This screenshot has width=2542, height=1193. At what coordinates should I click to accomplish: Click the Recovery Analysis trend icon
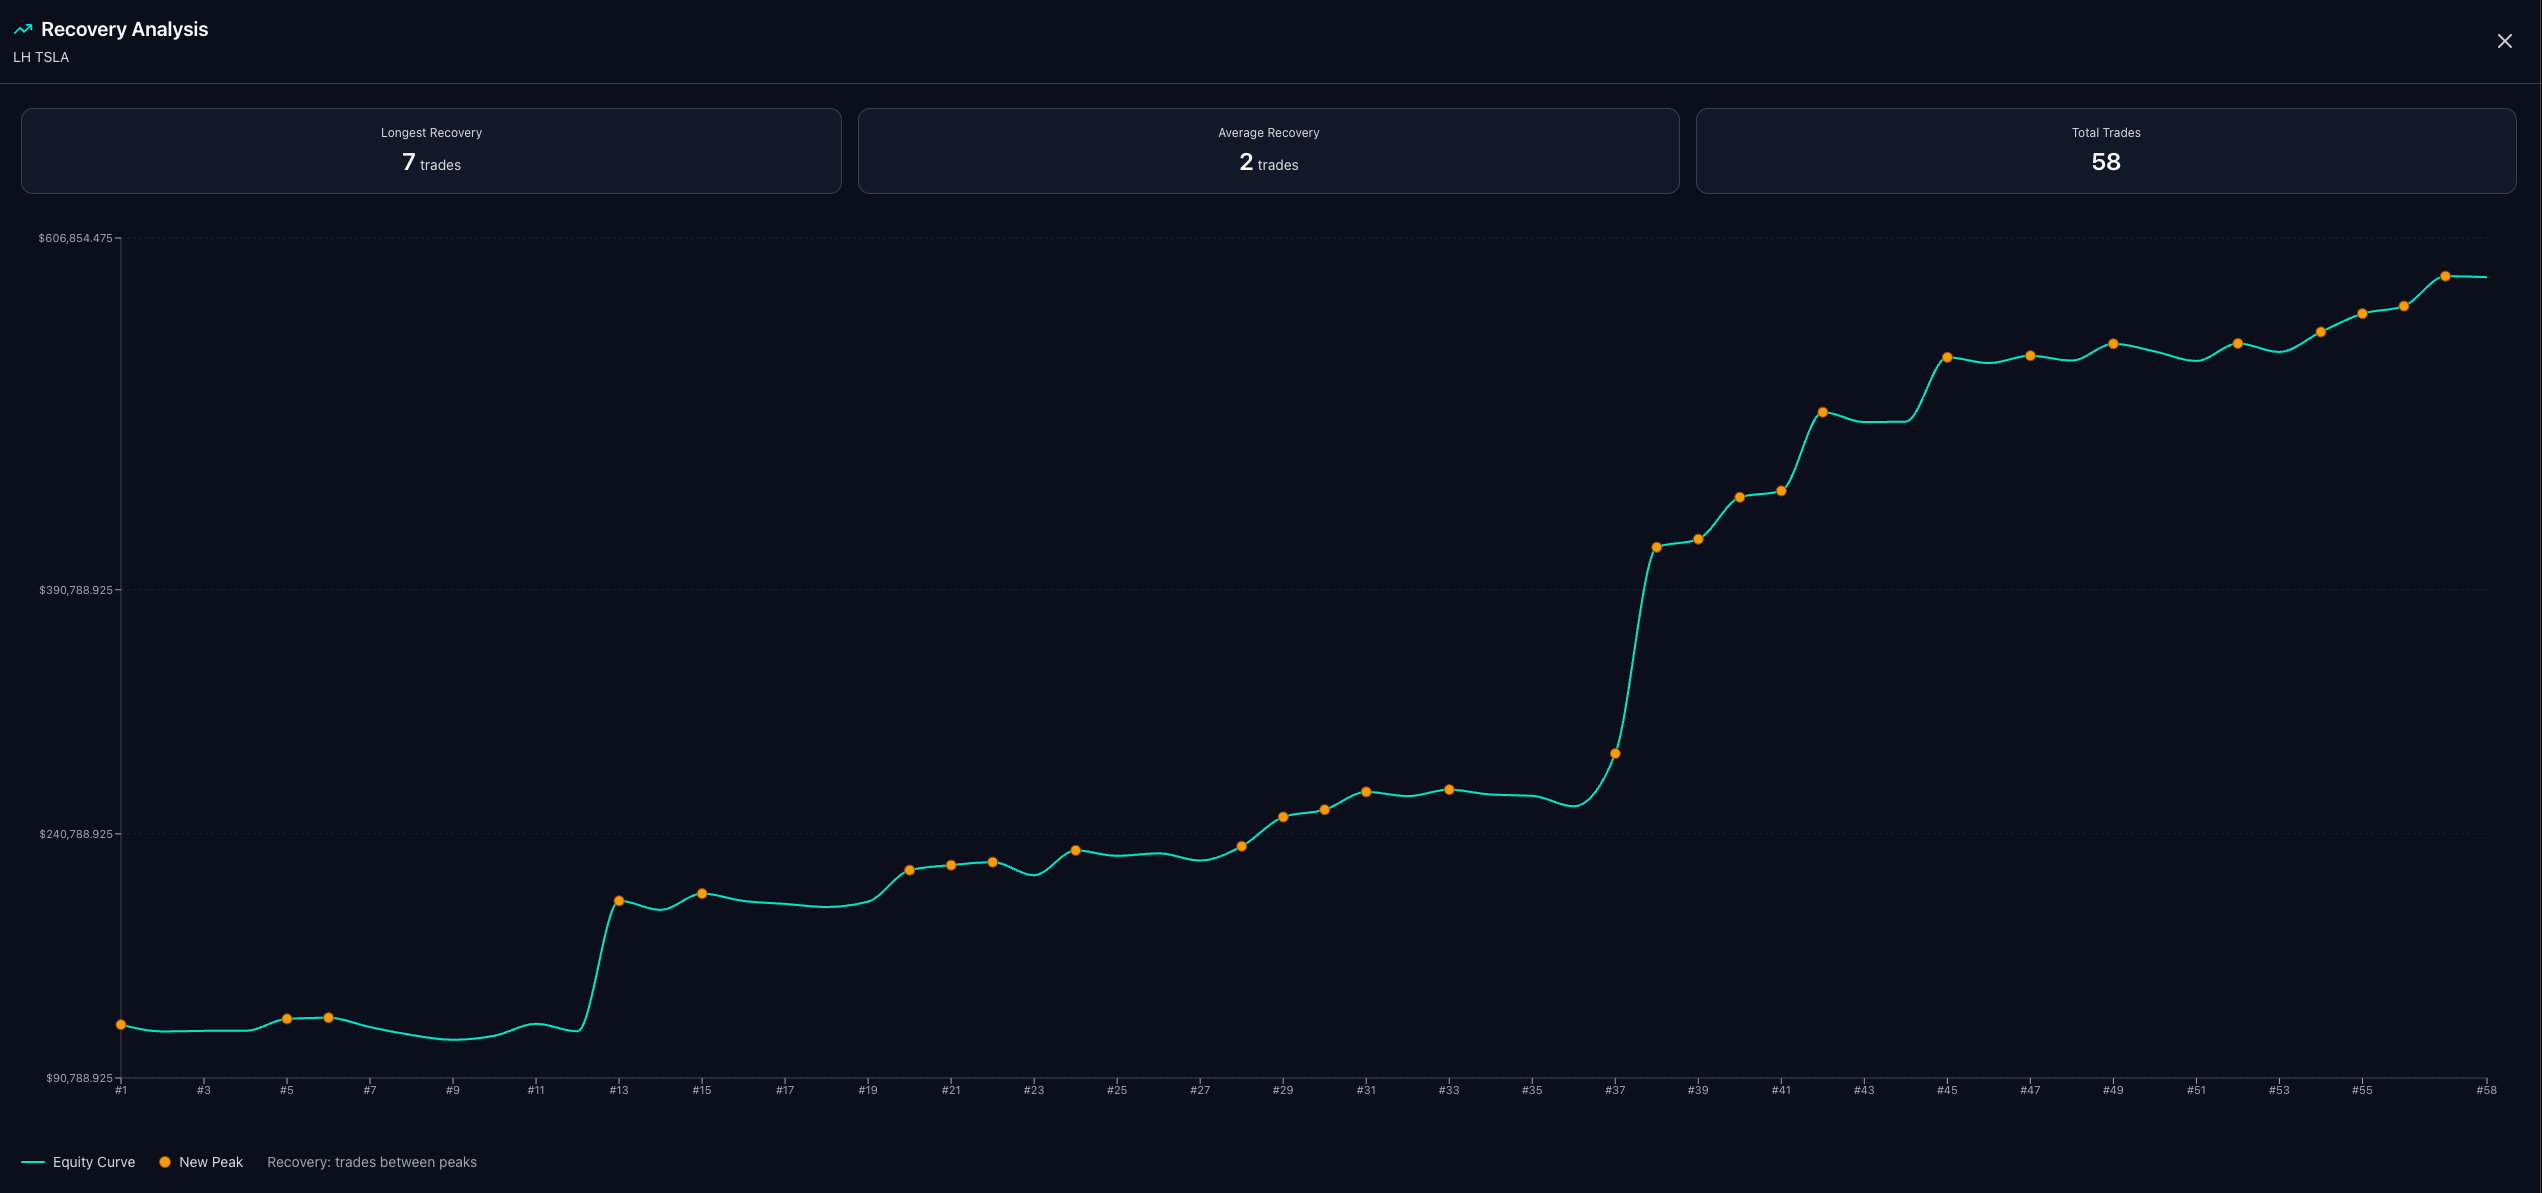tap(23, 29)
